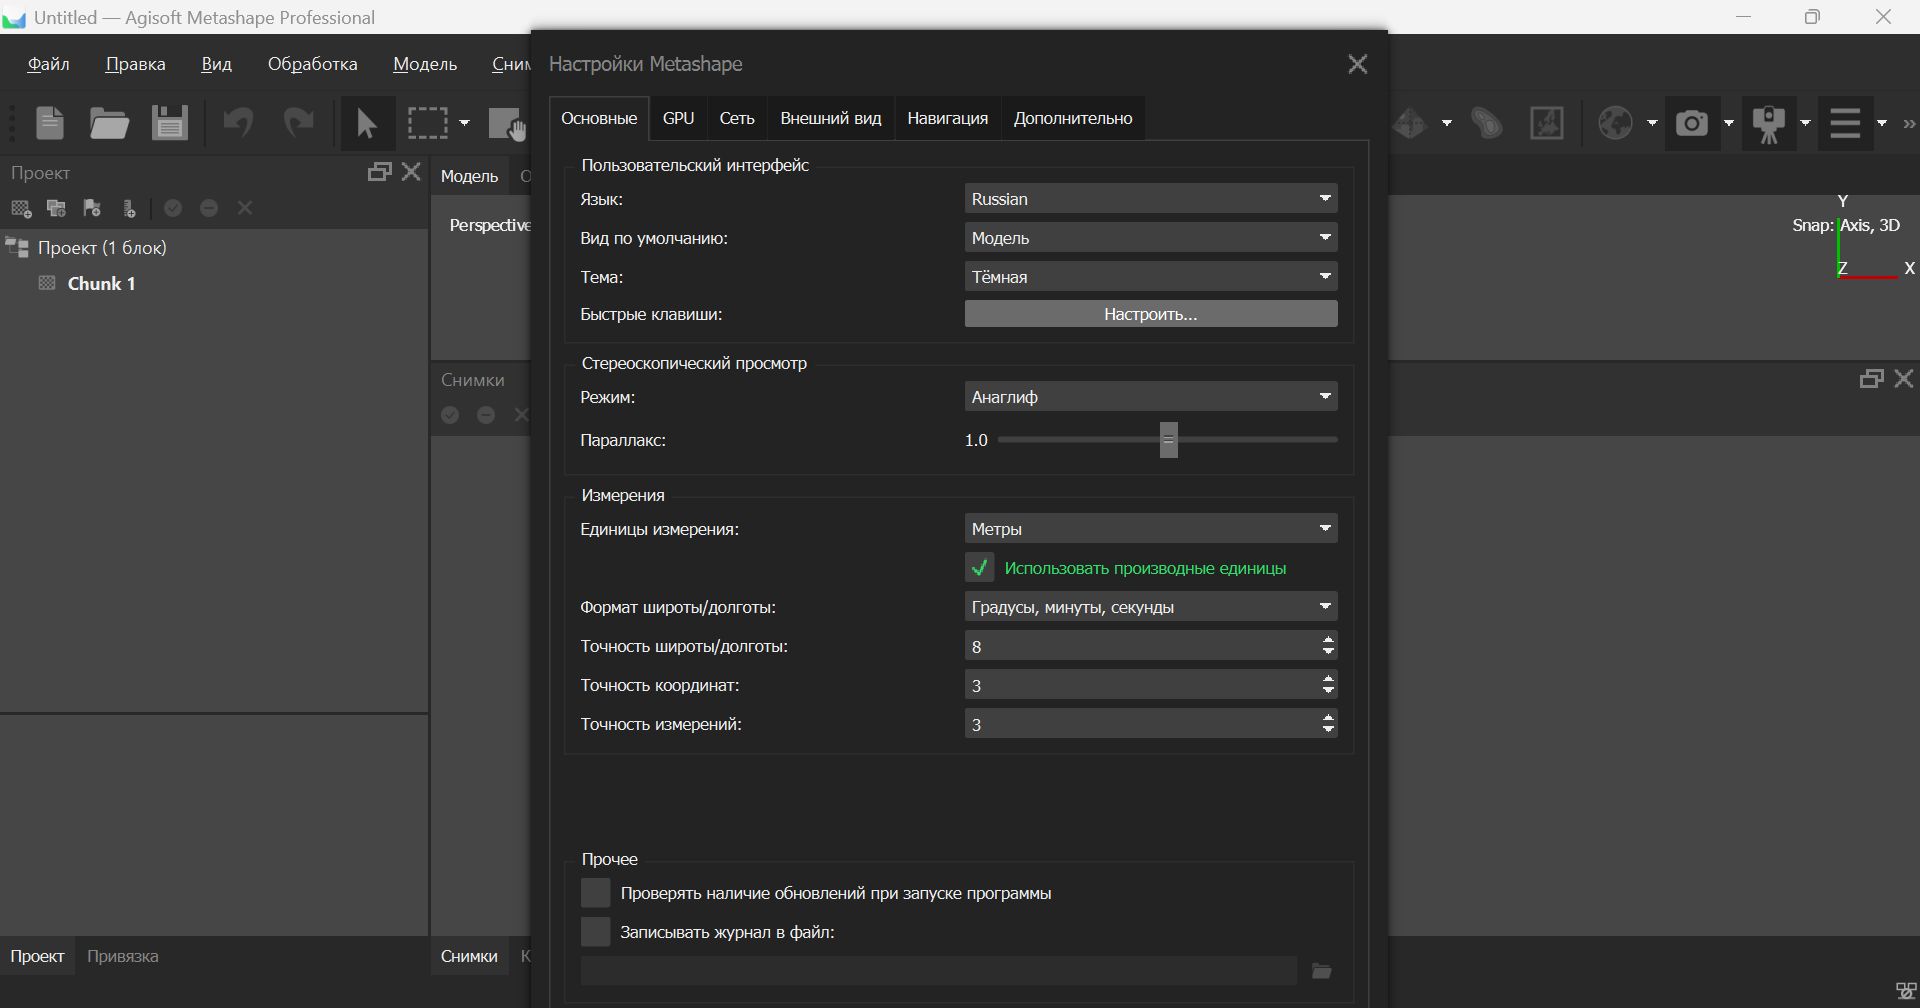
Task: Click the Add chunk icon in Project panel
Action: coord(21,208)
